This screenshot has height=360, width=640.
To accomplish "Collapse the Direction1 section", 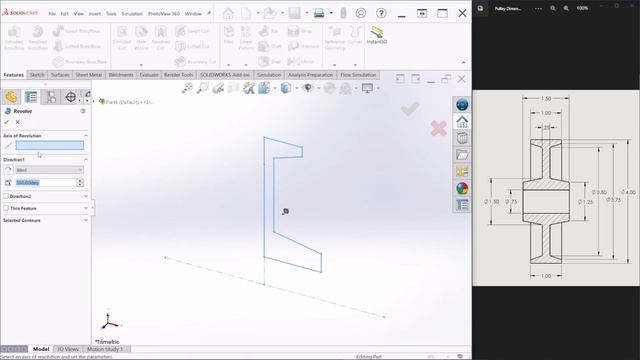I will (x=86, y=160).
